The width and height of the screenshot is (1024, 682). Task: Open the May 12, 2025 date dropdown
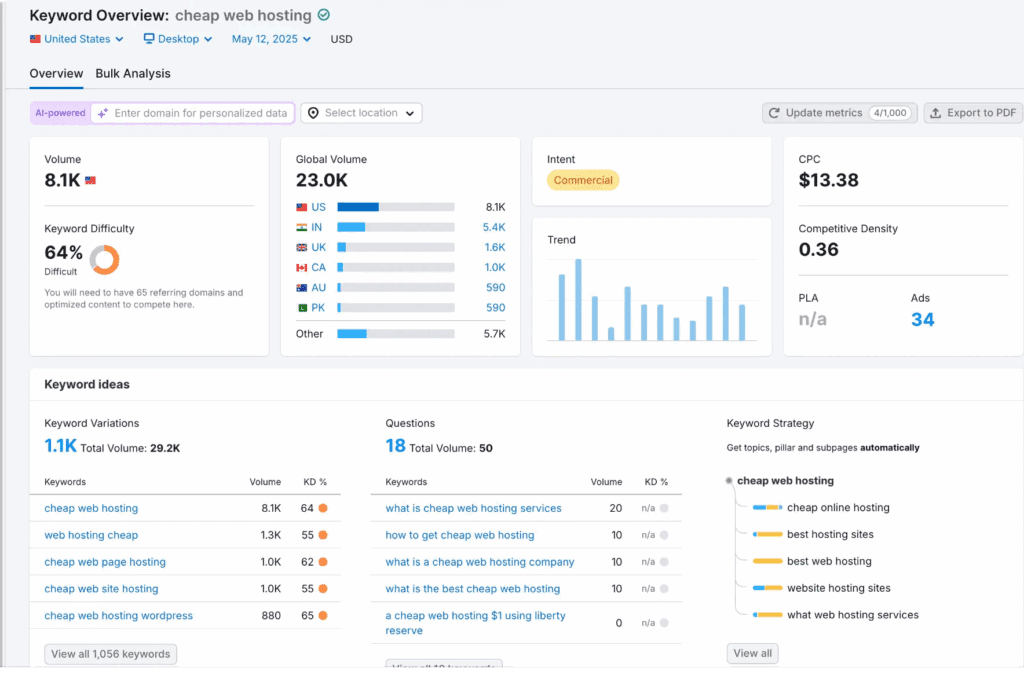click(269, 38)
